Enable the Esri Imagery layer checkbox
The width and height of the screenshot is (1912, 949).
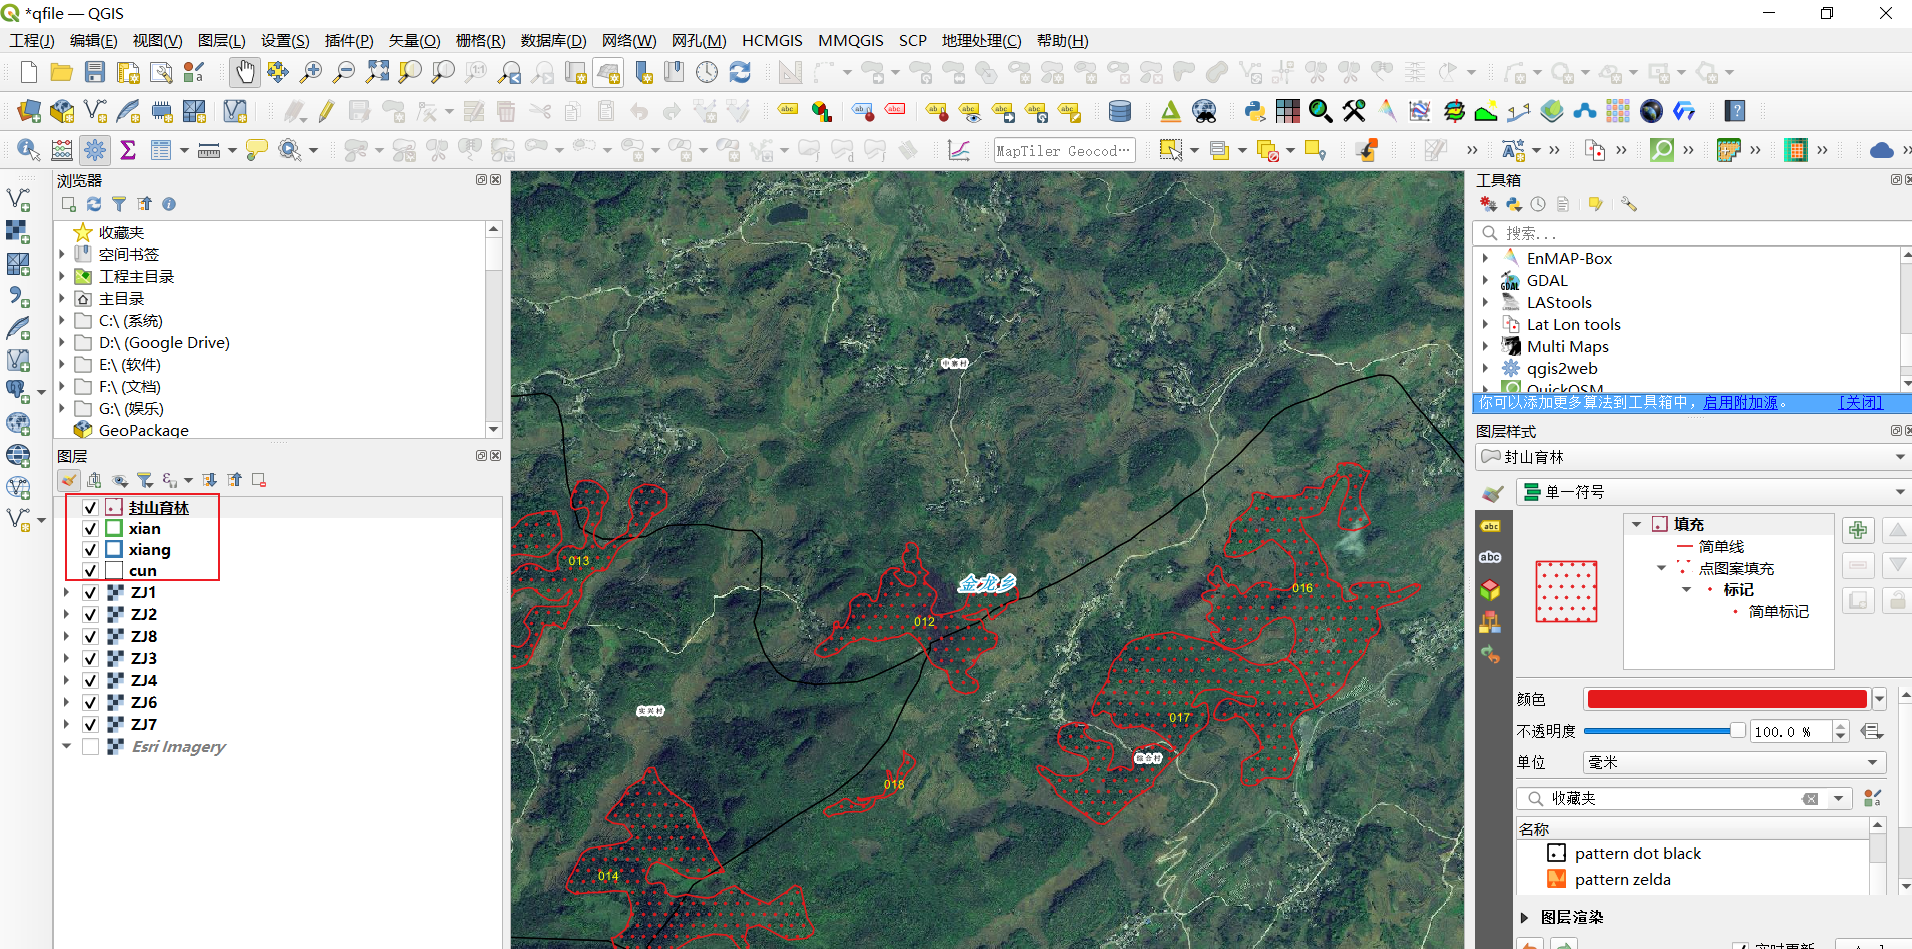point(91,747)
